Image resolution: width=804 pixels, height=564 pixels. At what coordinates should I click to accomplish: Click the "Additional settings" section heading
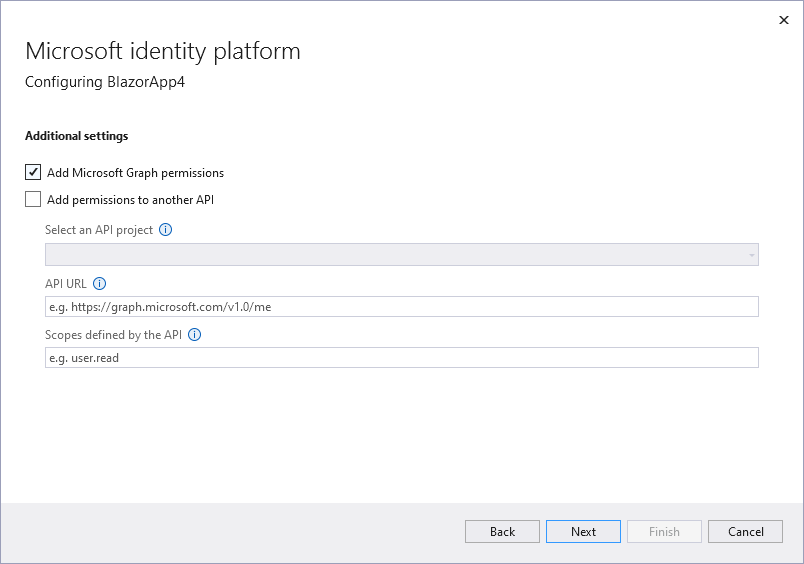[76, 136]
